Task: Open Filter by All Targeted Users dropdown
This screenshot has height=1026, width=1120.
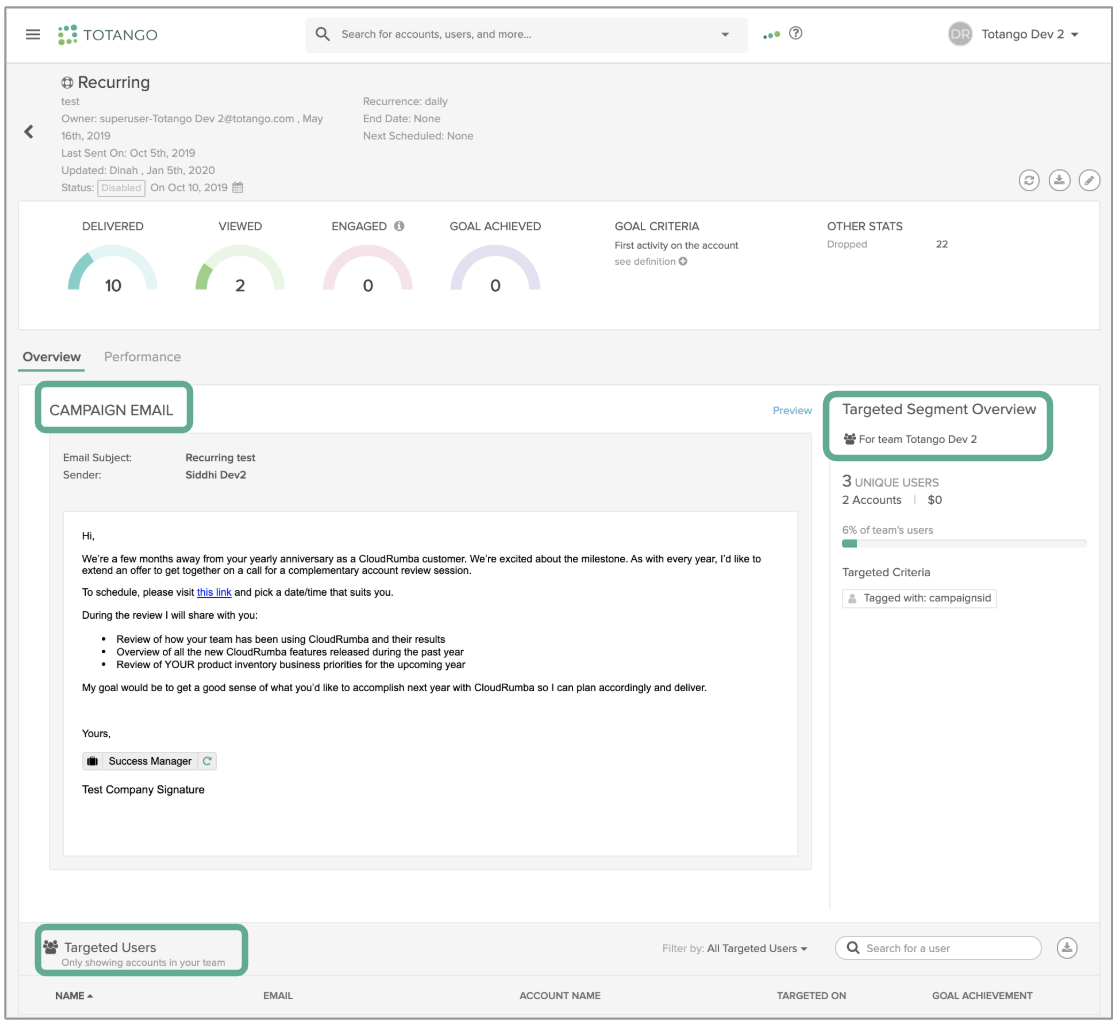Action: (756, 948)
